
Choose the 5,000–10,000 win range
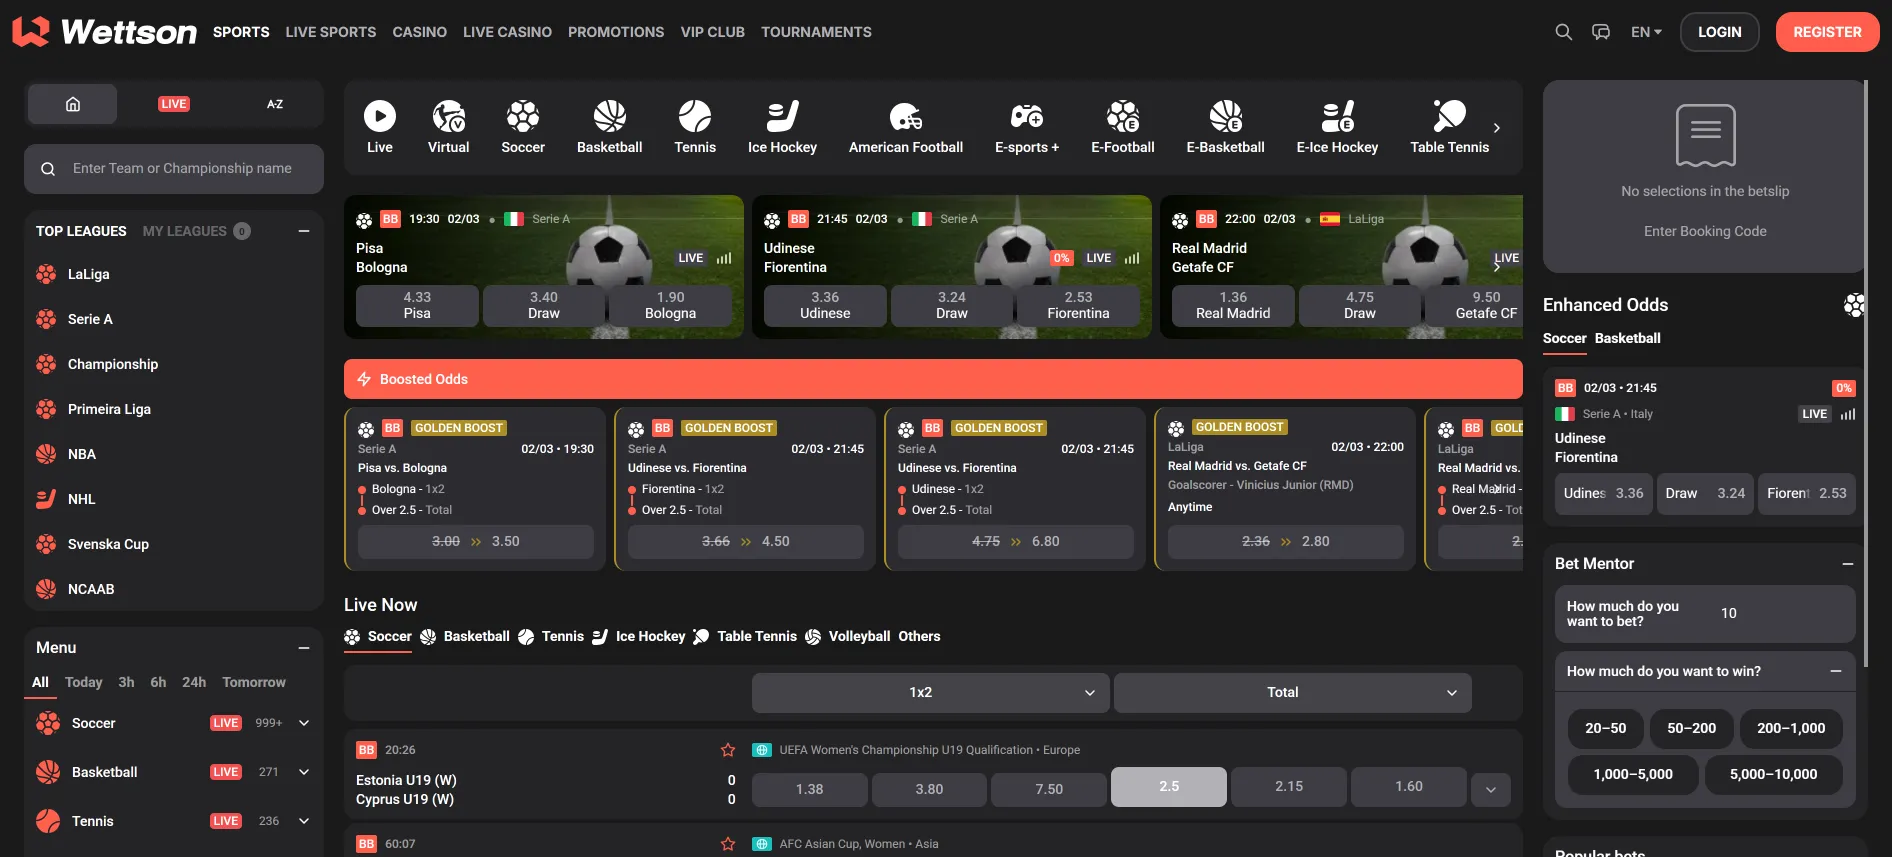pyautogui.click(x=1773, y=774)
